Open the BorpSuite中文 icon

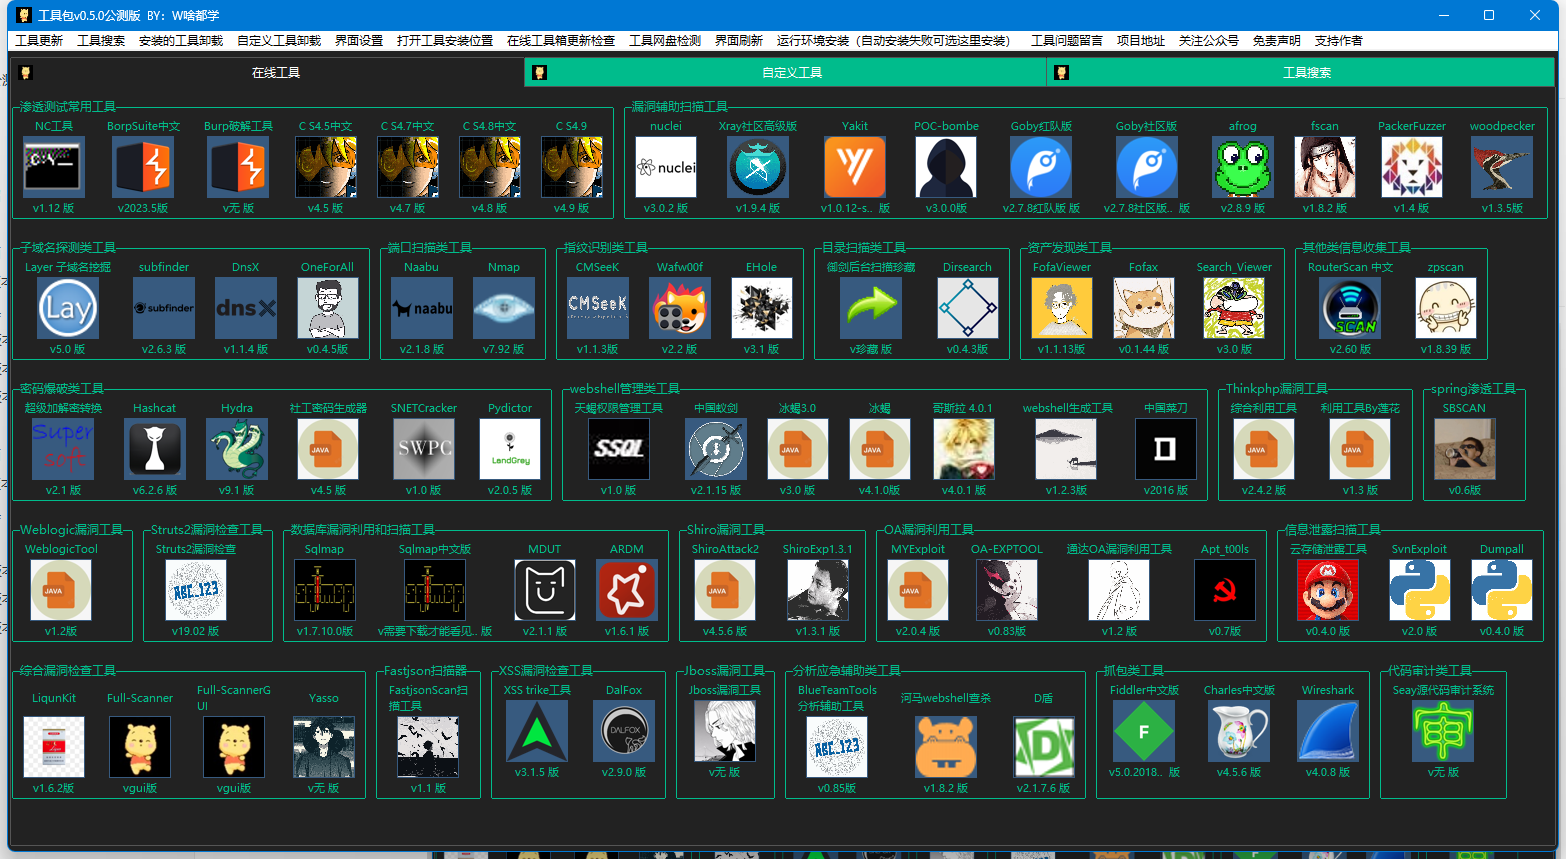(143, 167)
